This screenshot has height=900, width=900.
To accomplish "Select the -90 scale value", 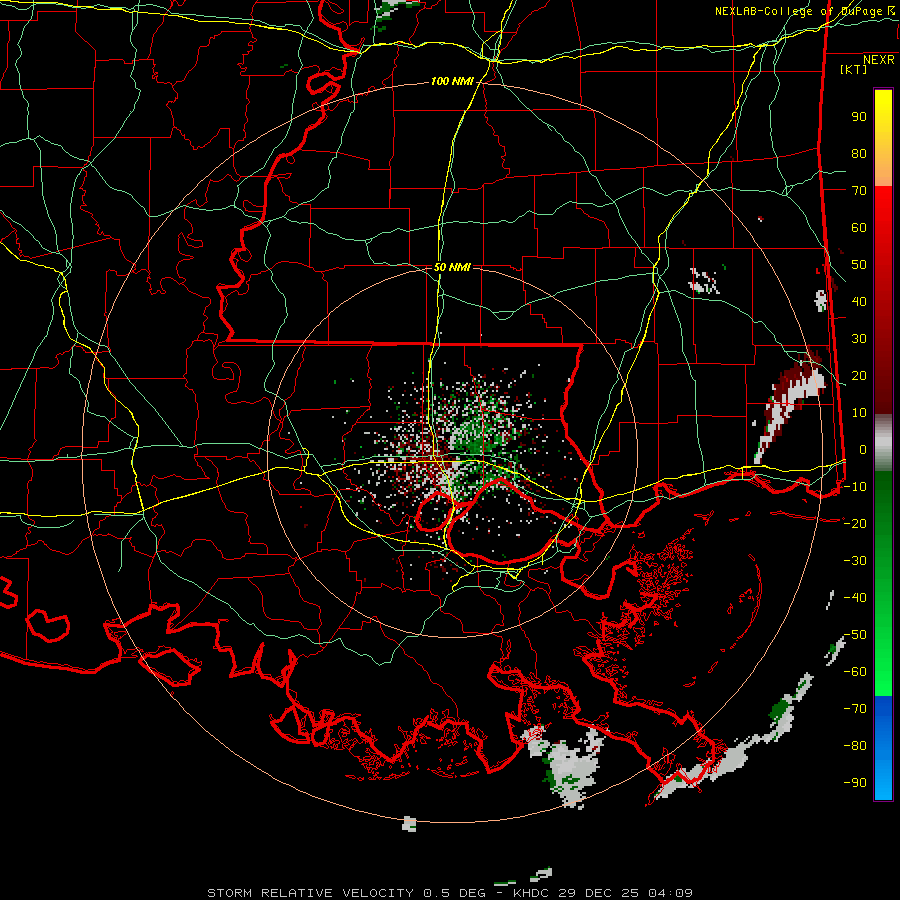I will (855, 783).
